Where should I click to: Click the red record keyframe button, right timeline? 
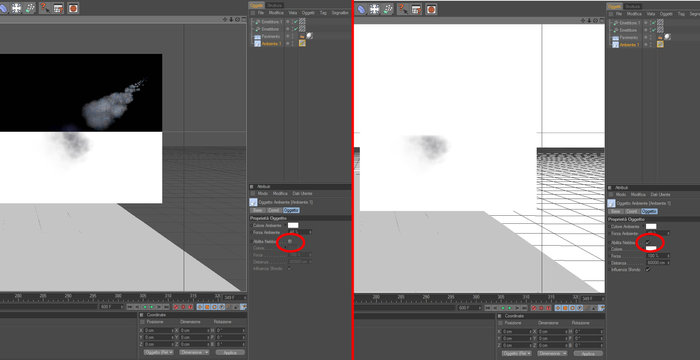click(533, 308)
